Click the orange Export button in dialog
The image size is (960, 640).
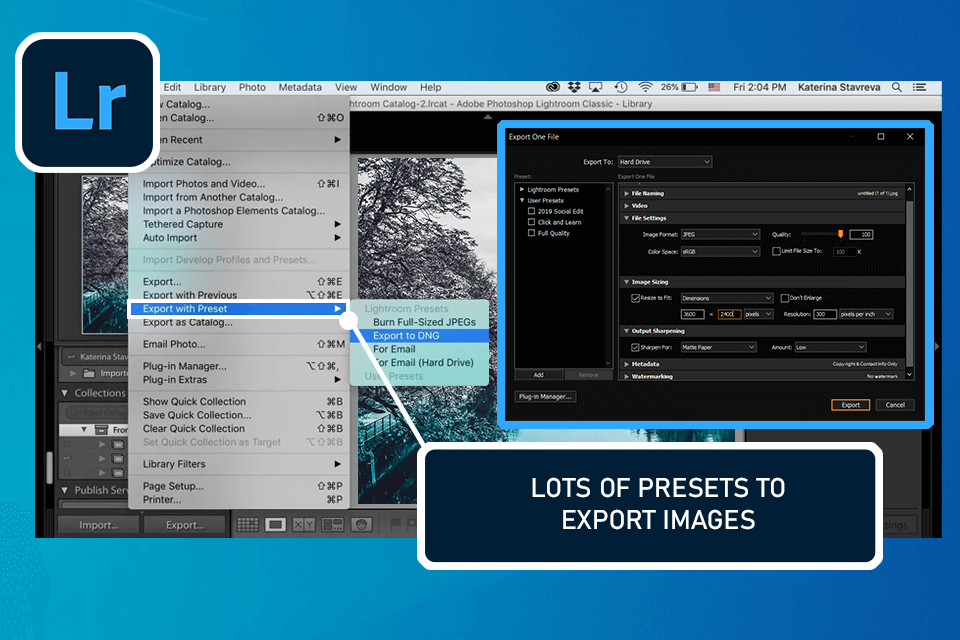(850, 405)
